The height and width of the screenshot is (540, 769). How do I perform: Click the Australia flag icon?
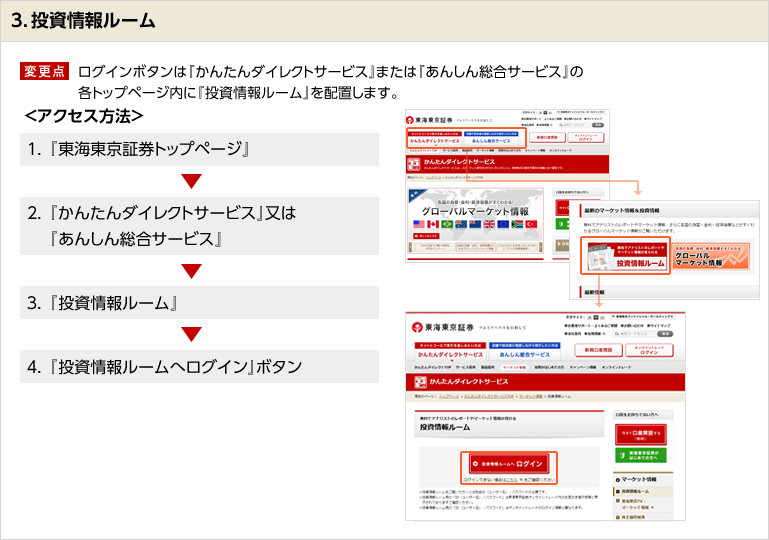(461, 224)
